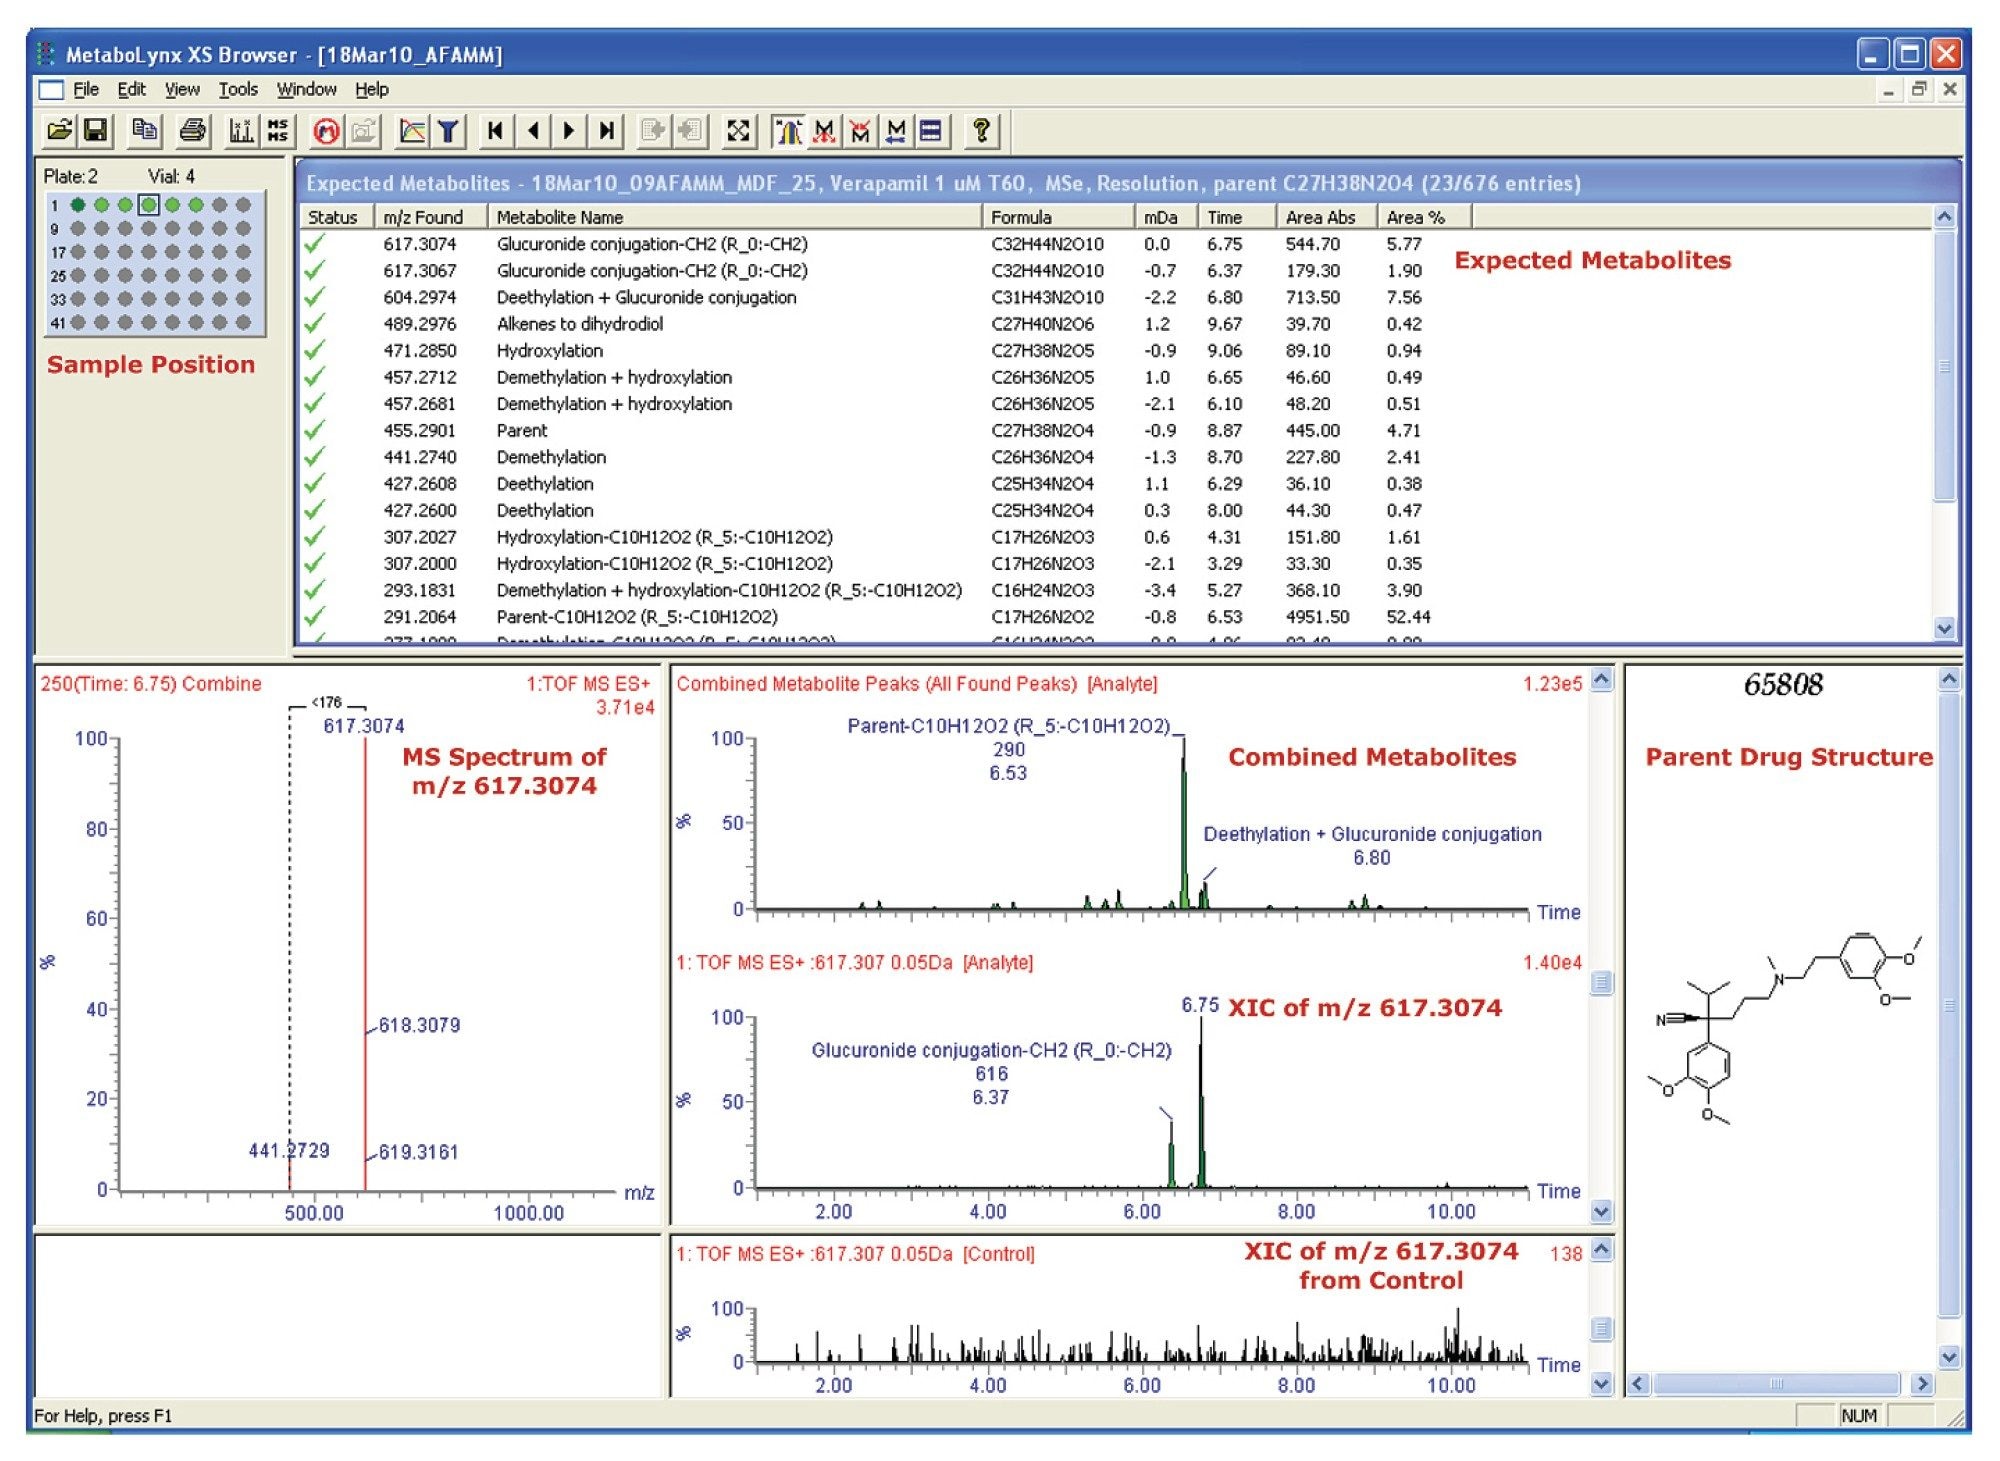Select highlighted vial 4 in plate row 1
Screen dimensions: 2000x1461
point(149,205)
